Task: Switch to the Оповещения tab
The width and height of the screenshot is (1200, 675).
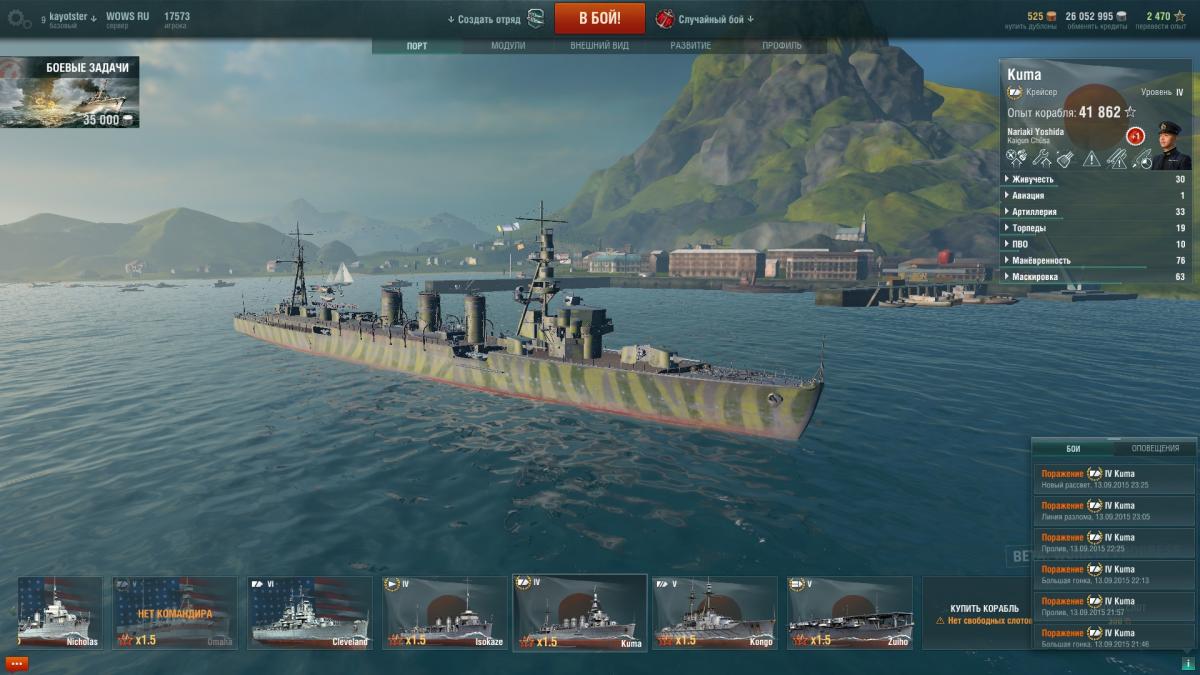Action: click(1155, 448)
